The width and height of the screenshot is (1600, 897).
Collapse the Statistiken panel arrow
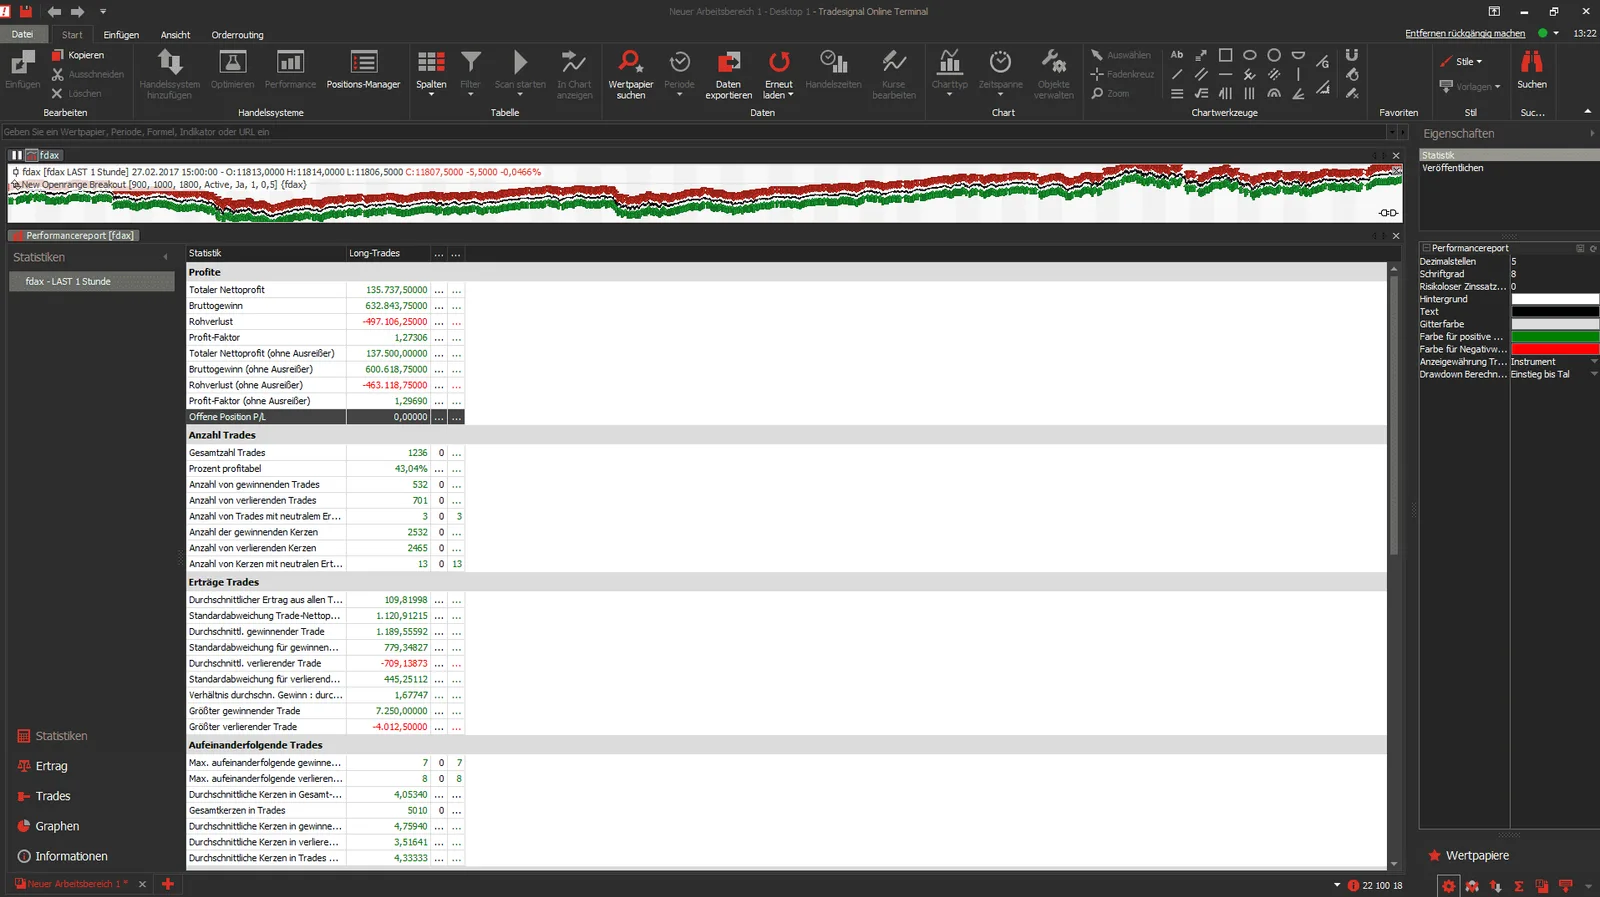(166, 257)
